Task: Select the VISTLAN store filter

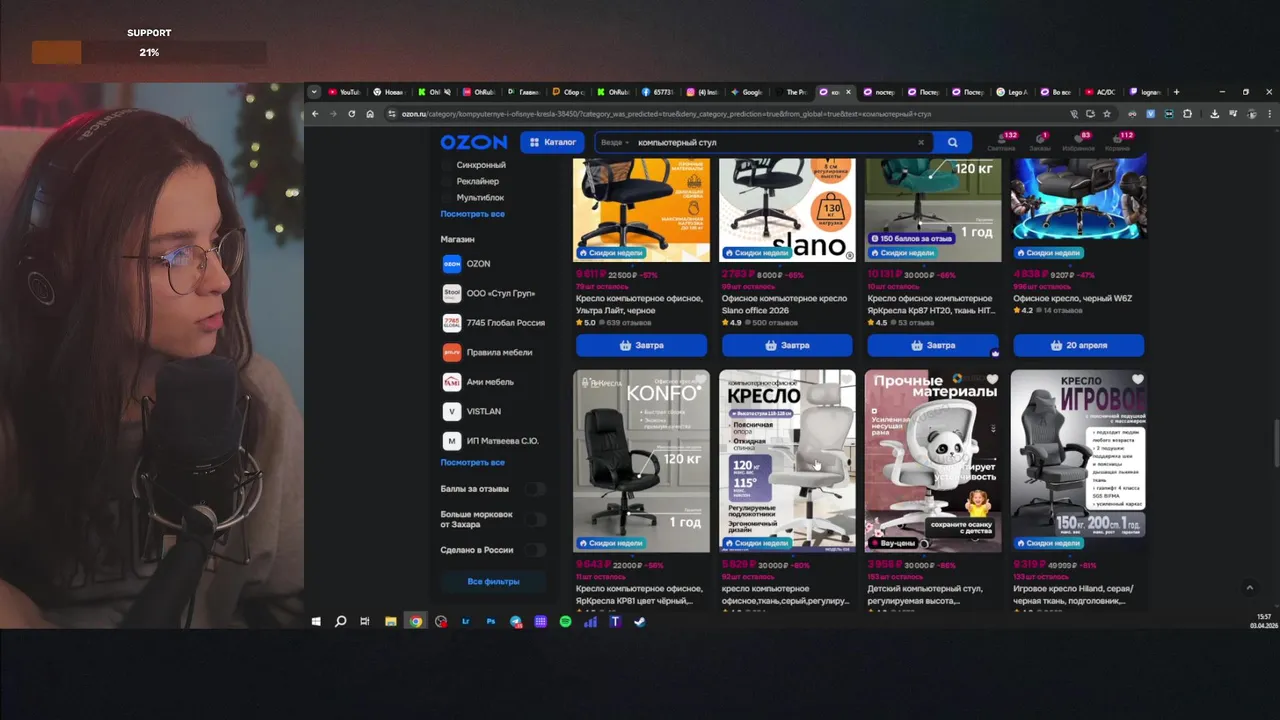Action: click(x=472, y=411)
